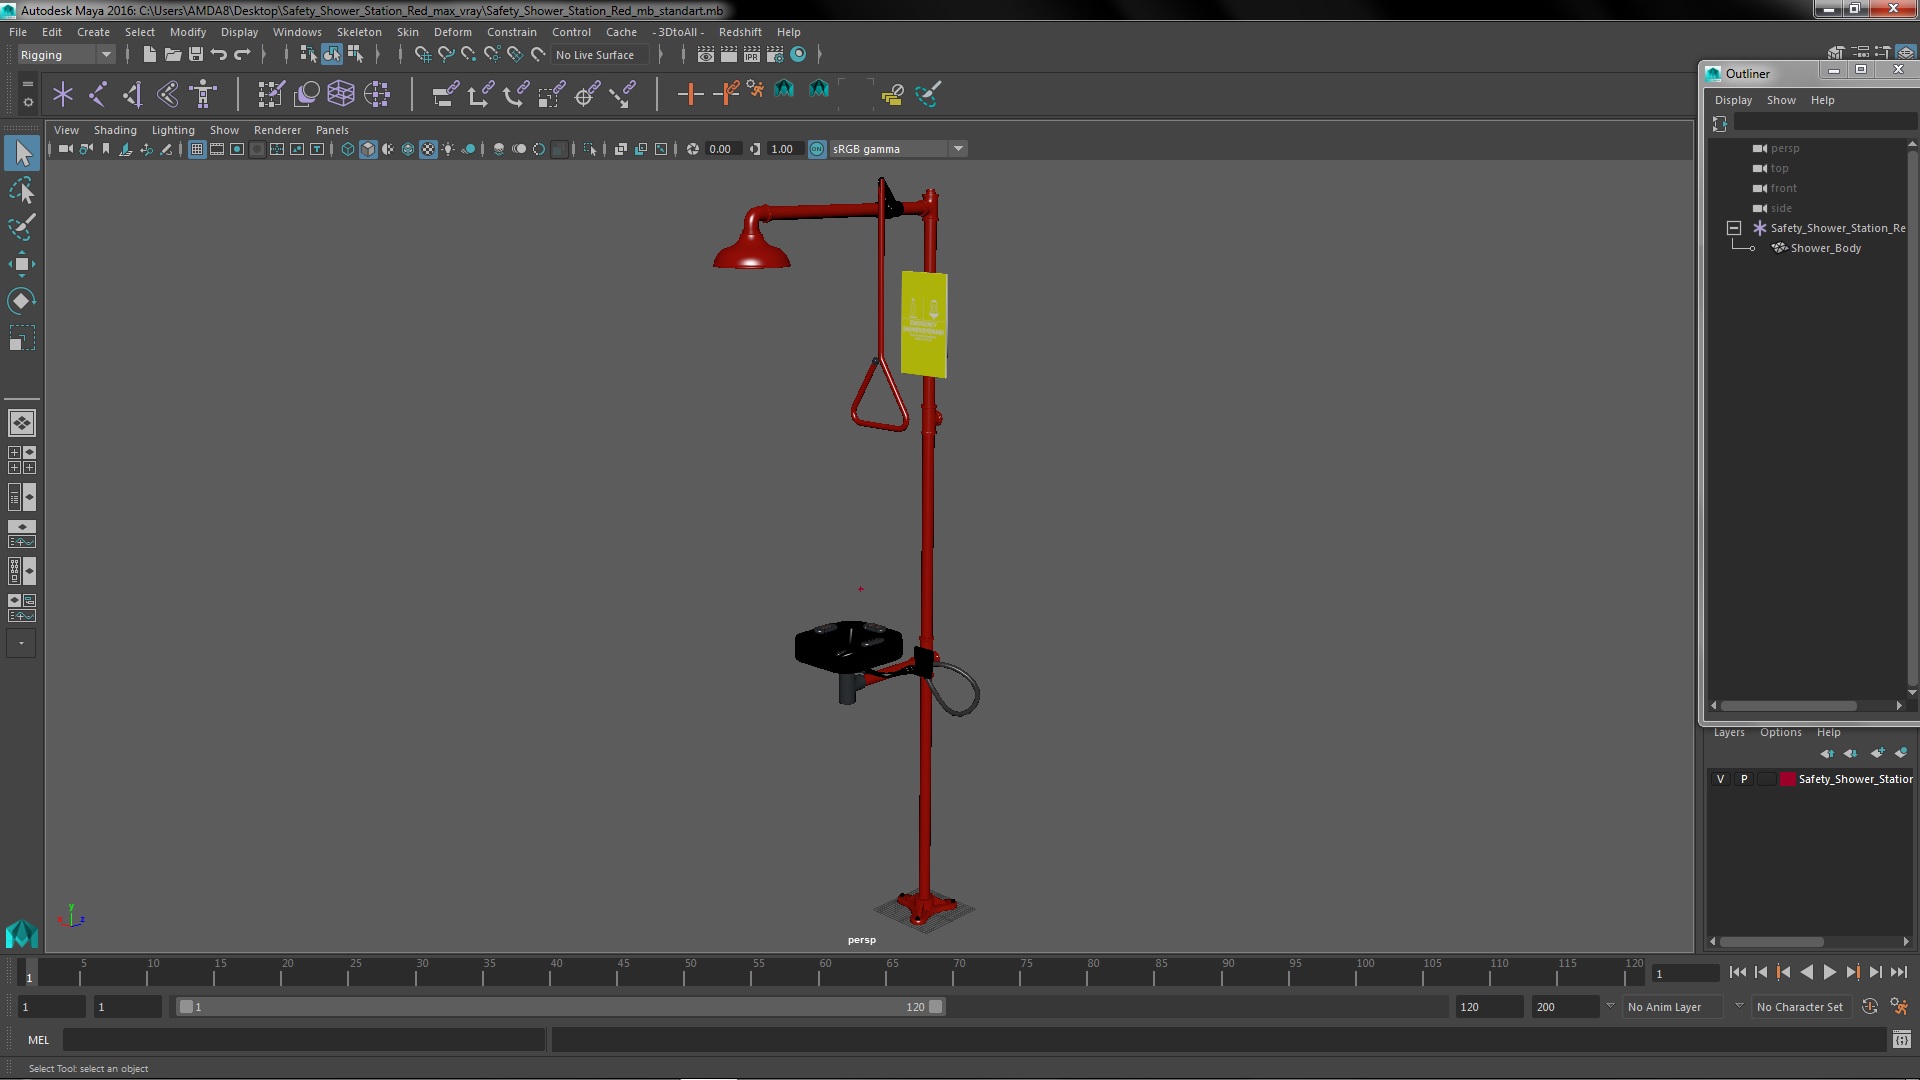This screenshot has height=1080, width=1920.
Task: Click the viewport gamma value 1.00 field
Action: point(785,149)
